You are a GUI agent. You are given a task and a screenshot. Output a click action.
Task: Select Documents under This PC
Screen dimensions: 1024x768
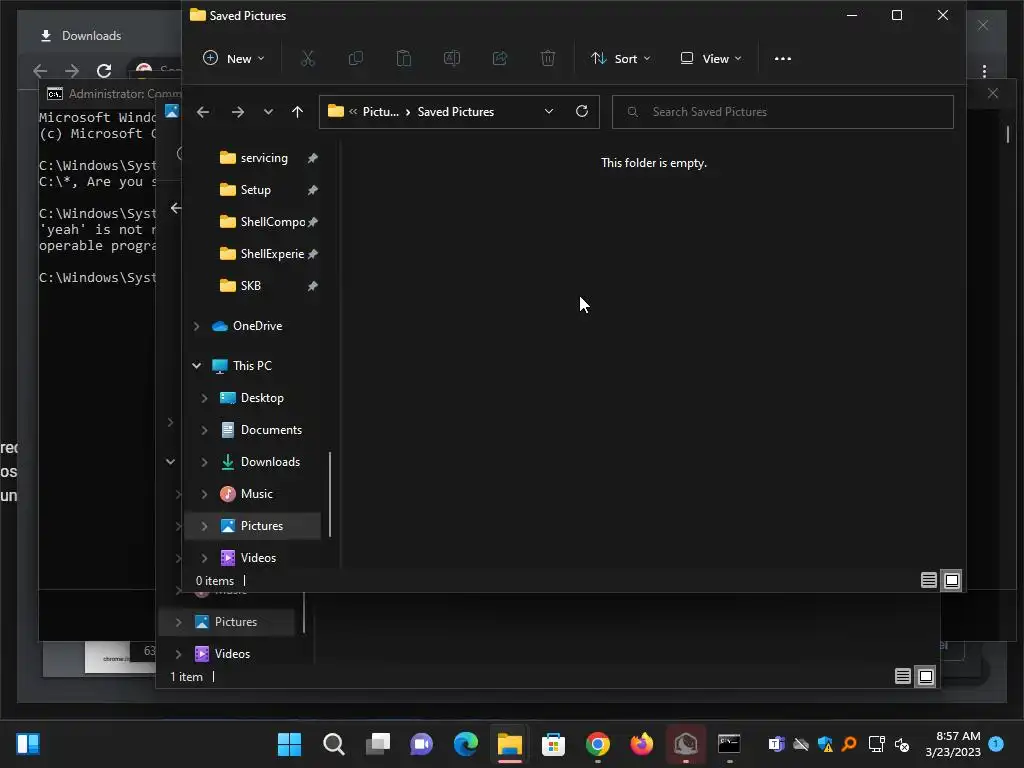271,430
